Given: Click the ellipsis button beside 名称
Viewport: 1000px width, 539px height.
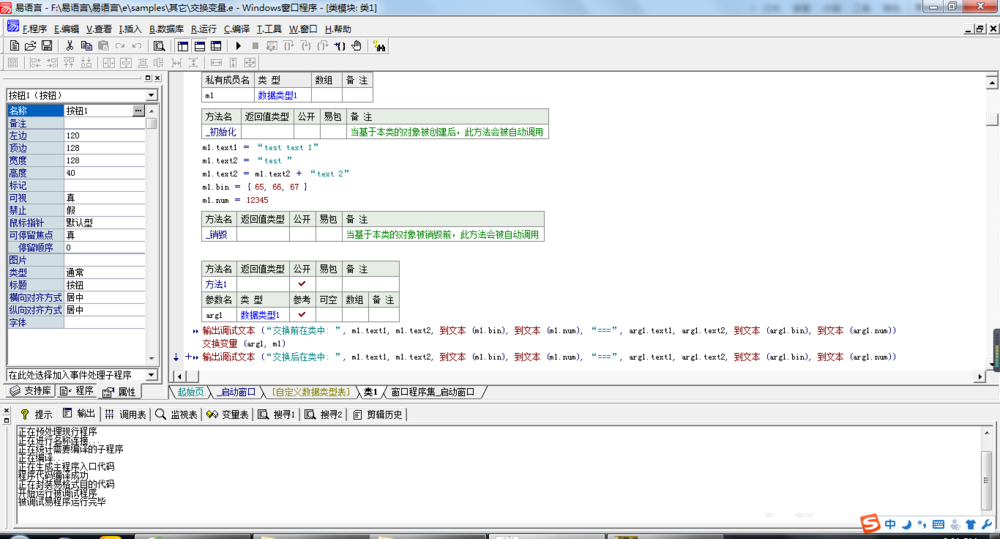Looking at the screenshot, I should [138, 110].
